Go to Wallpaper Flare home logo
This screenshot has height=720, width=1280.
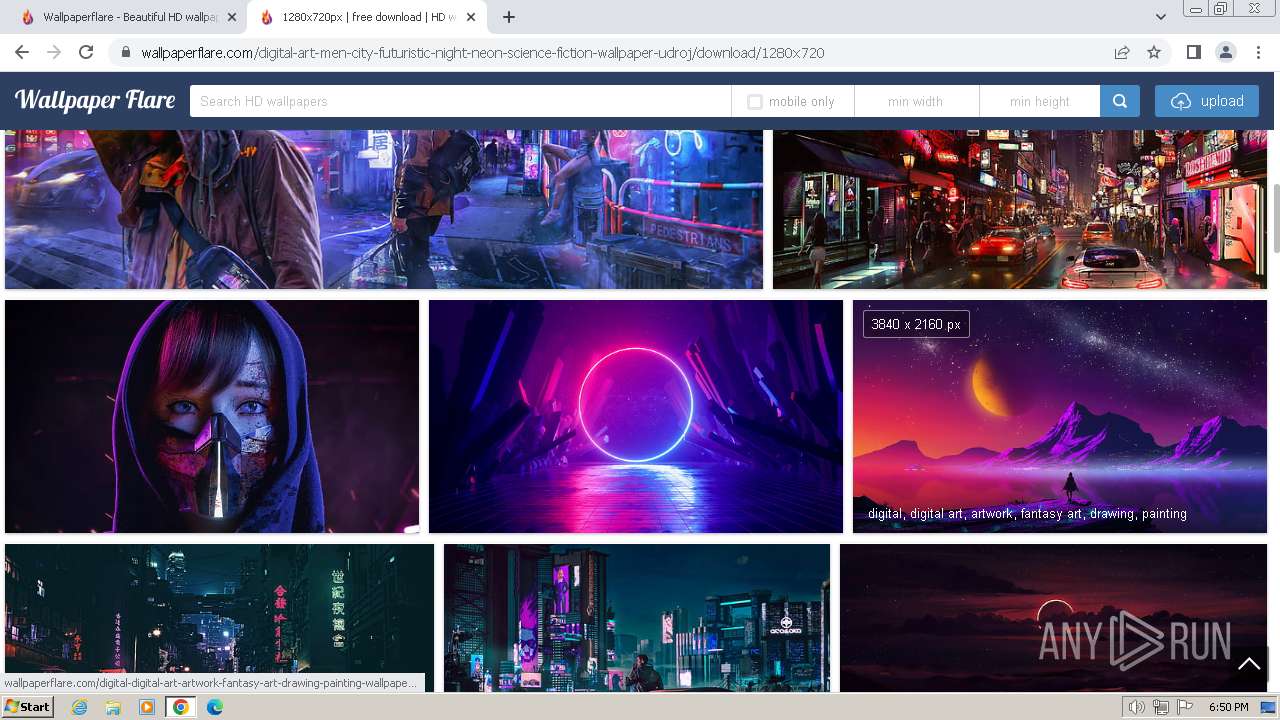(x=95, y=100)
